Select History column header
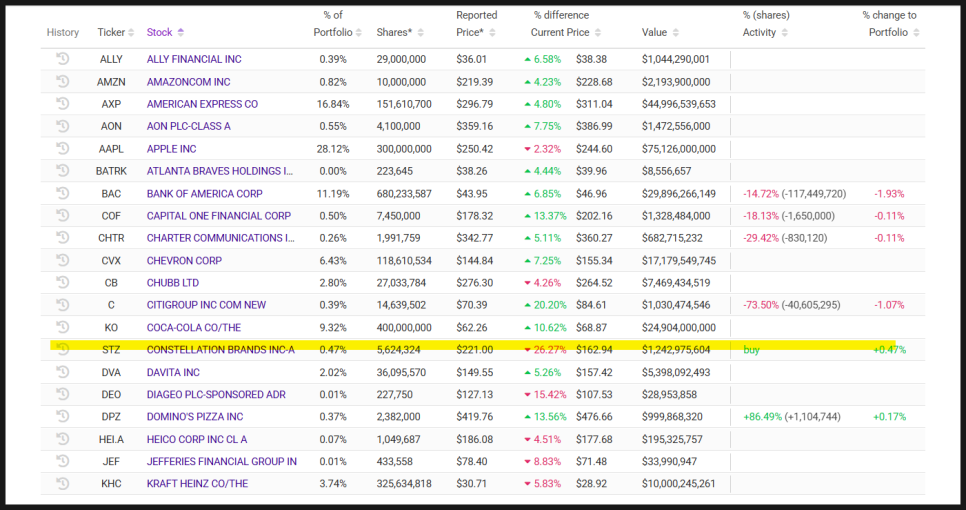This screenshot has height=510, width=966. 63,33
